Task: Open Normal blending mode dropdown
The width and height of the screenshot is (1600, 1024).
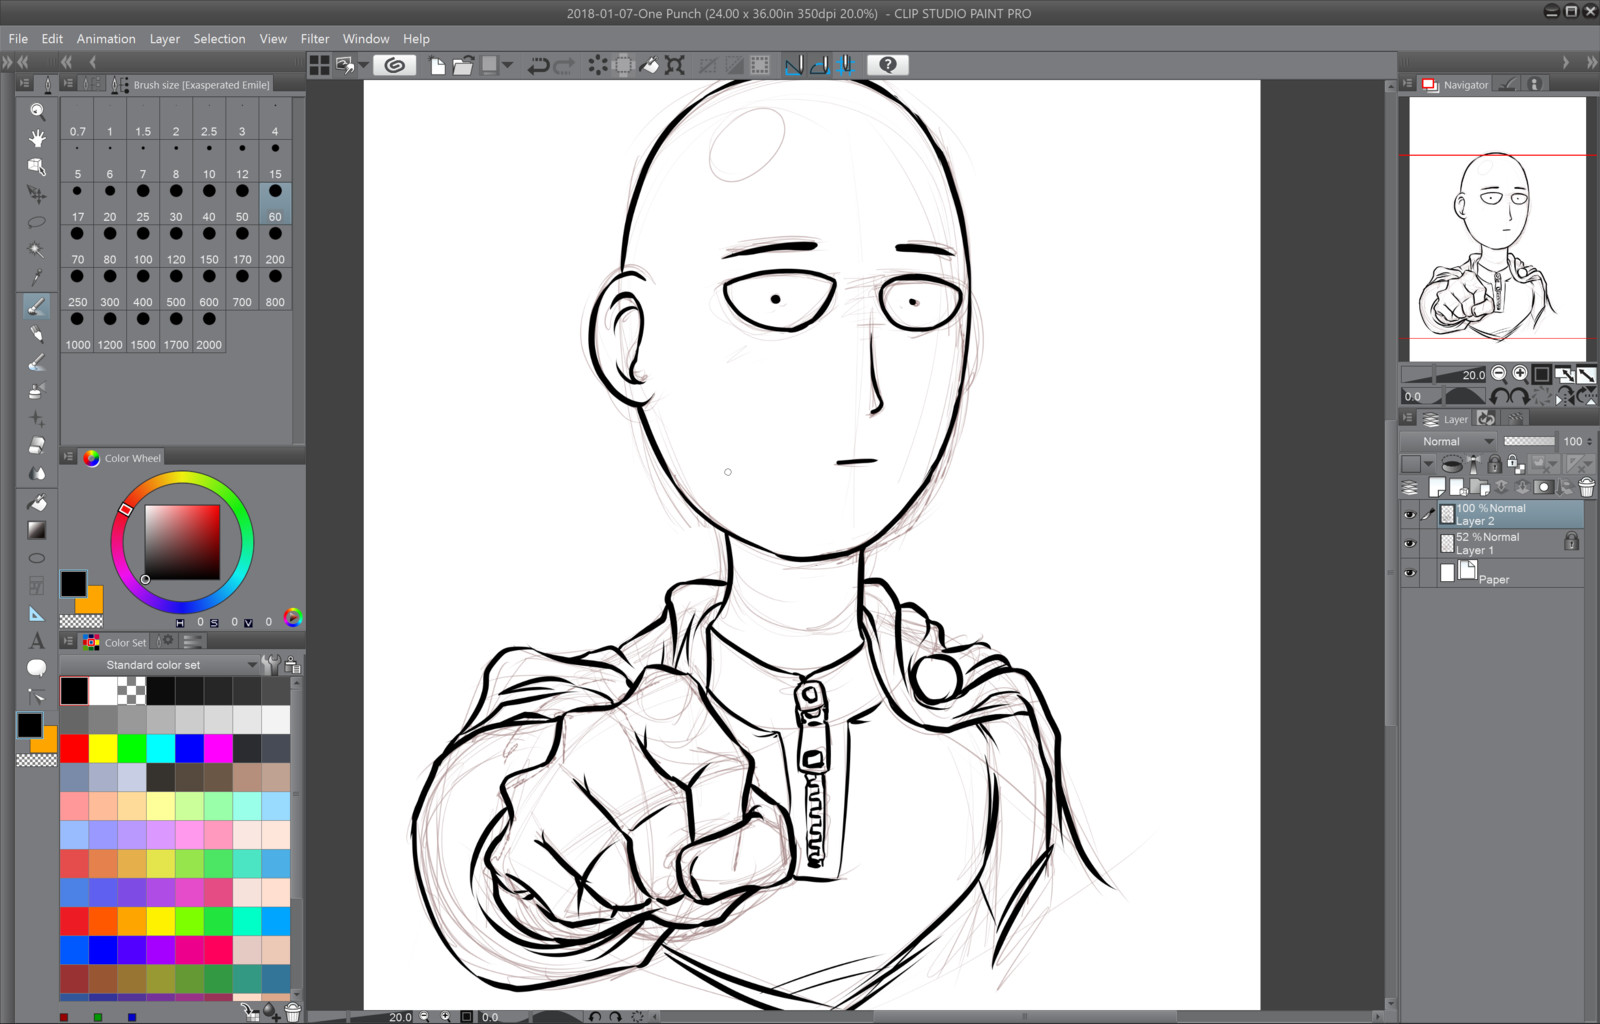Action: 1448,441
